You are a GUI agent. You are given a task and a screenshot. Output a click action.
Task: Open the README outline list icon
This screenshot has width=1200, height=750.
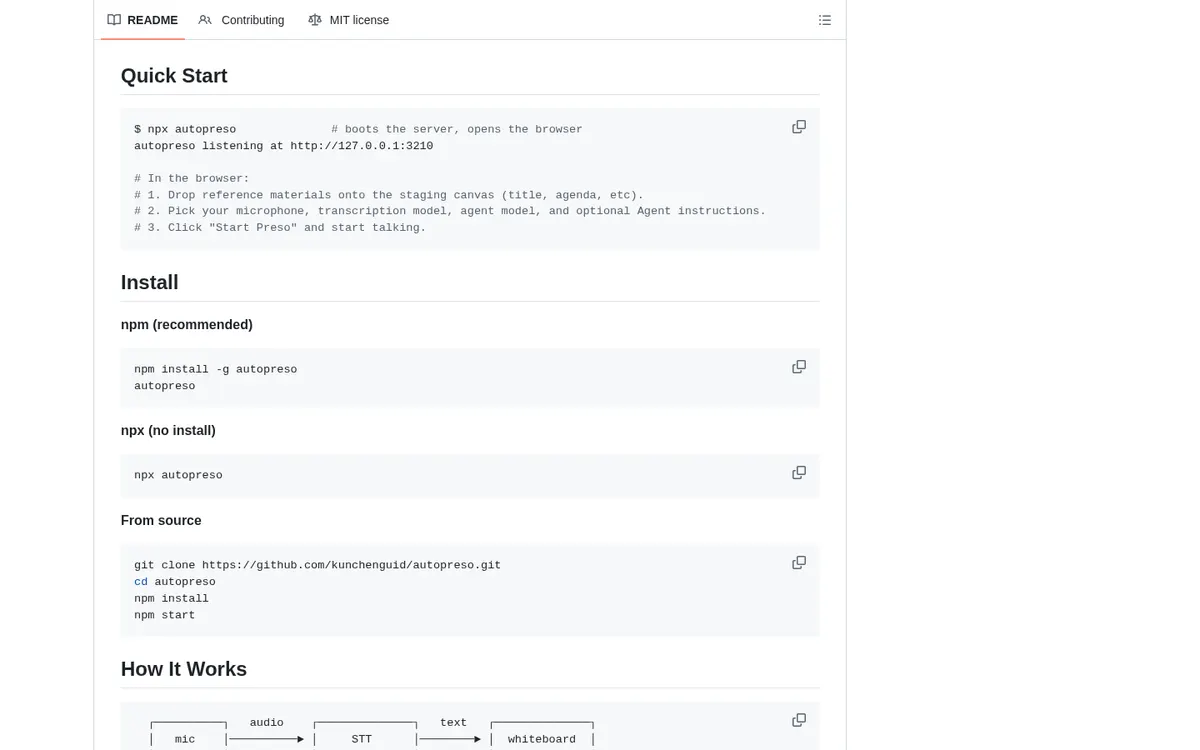click(x=825, y=20)
